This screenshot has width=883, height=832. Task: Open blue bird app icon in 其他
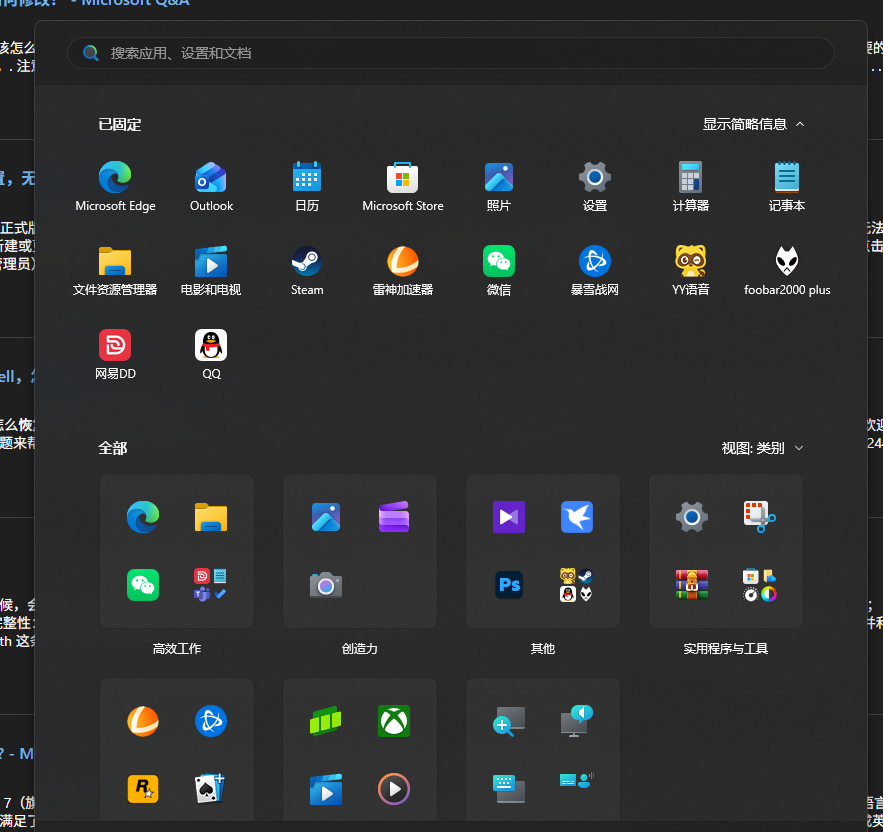[x=577, y=517]
